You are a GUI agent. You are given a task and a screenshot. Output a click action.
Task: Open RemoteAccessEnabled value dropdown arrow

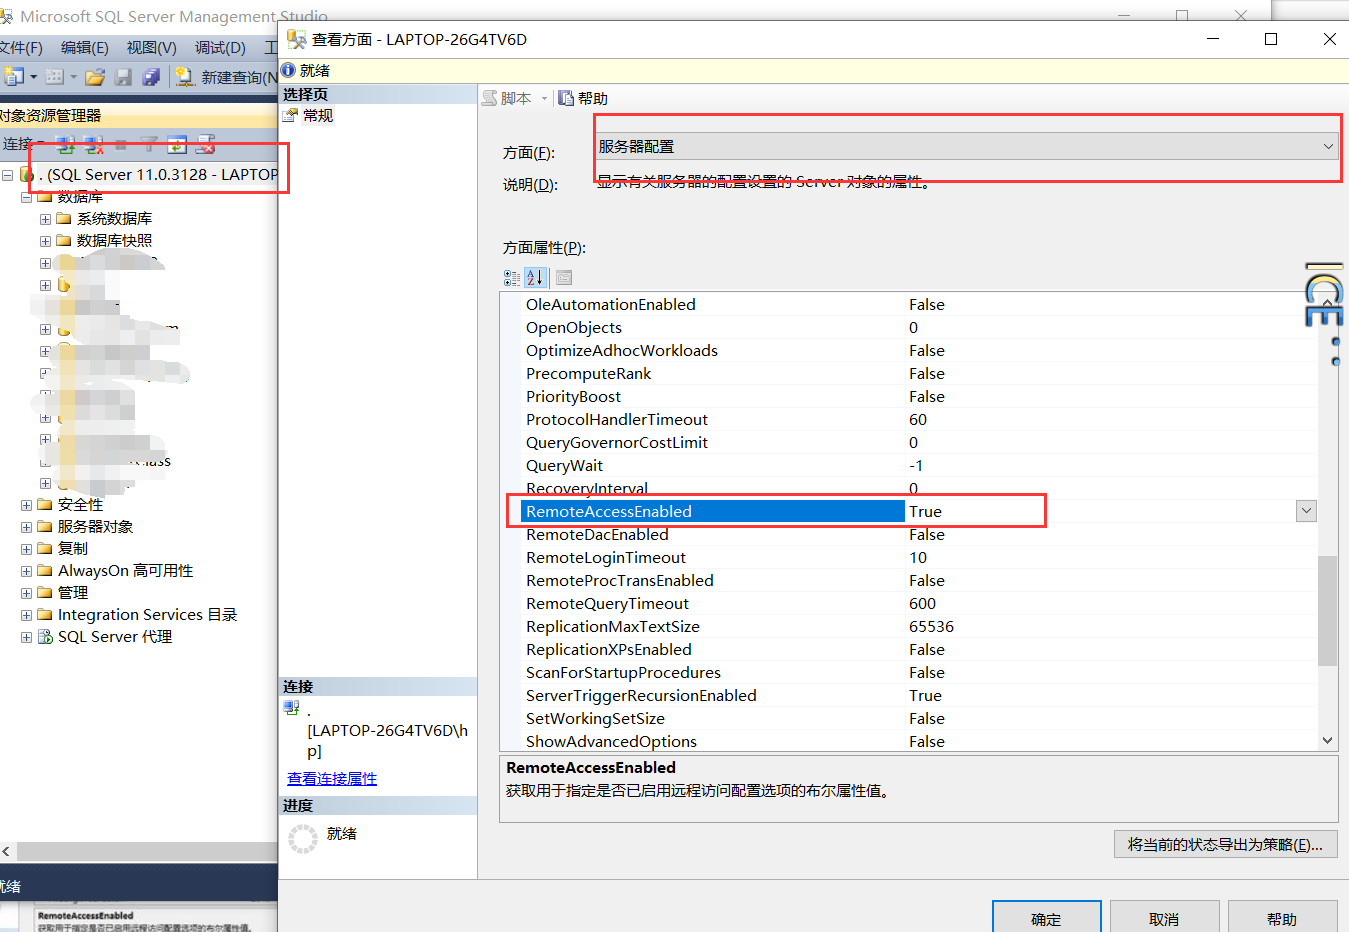(1306, 511)
